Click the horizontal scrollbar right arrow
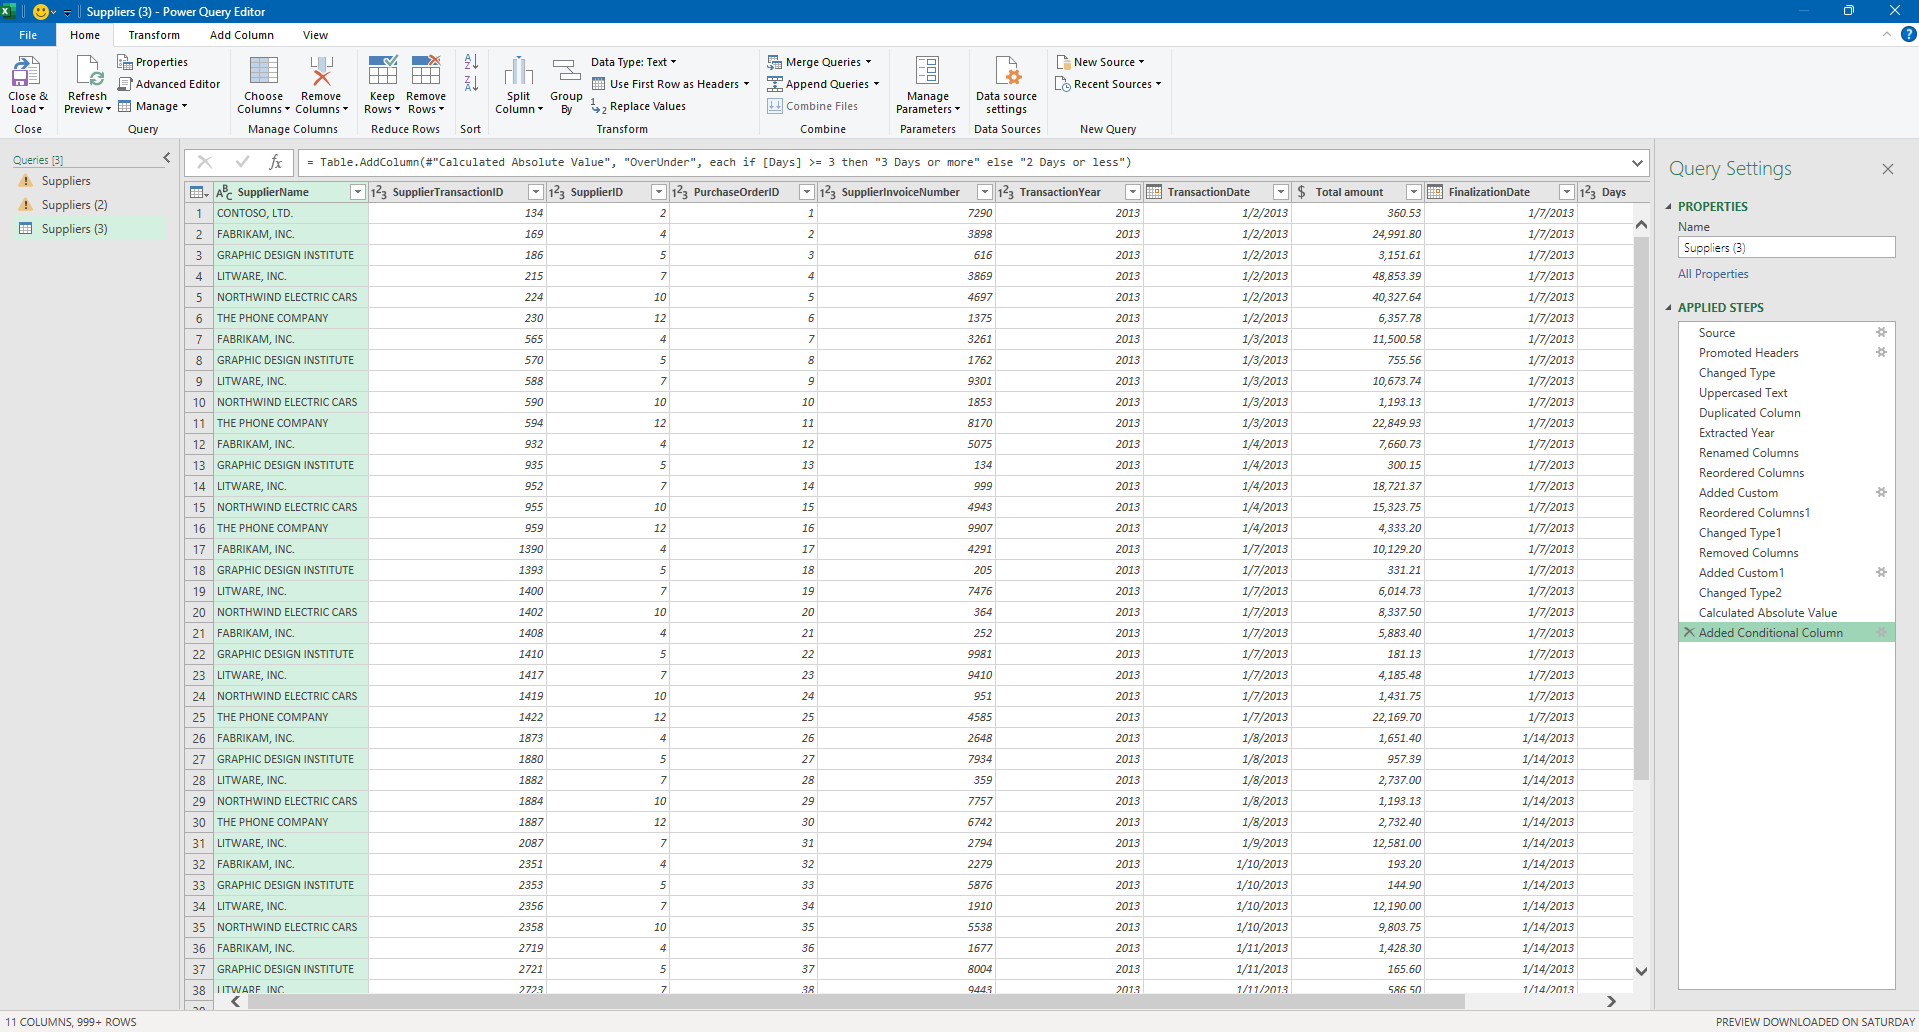The image size is (1919, 1032). pos(1611,1001)
